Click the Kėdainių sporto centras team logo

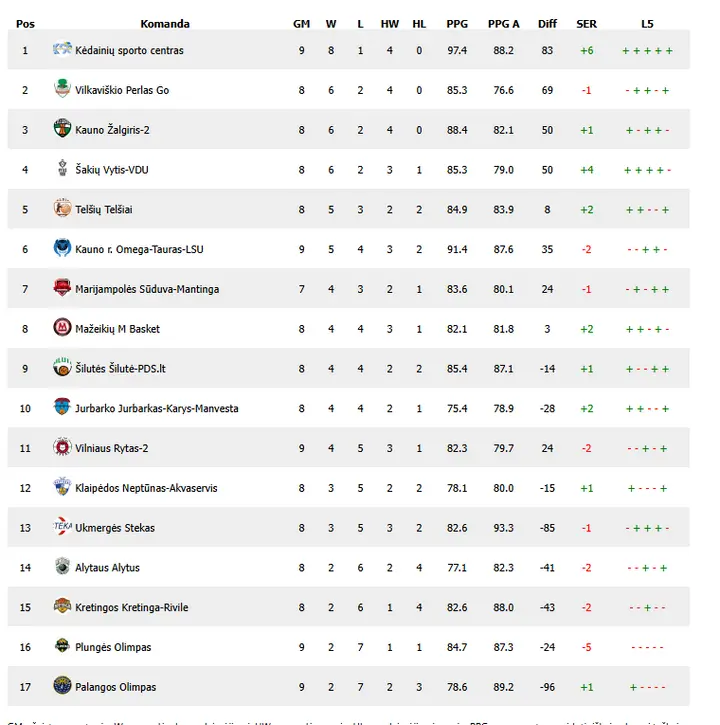(x=62, y=49)
